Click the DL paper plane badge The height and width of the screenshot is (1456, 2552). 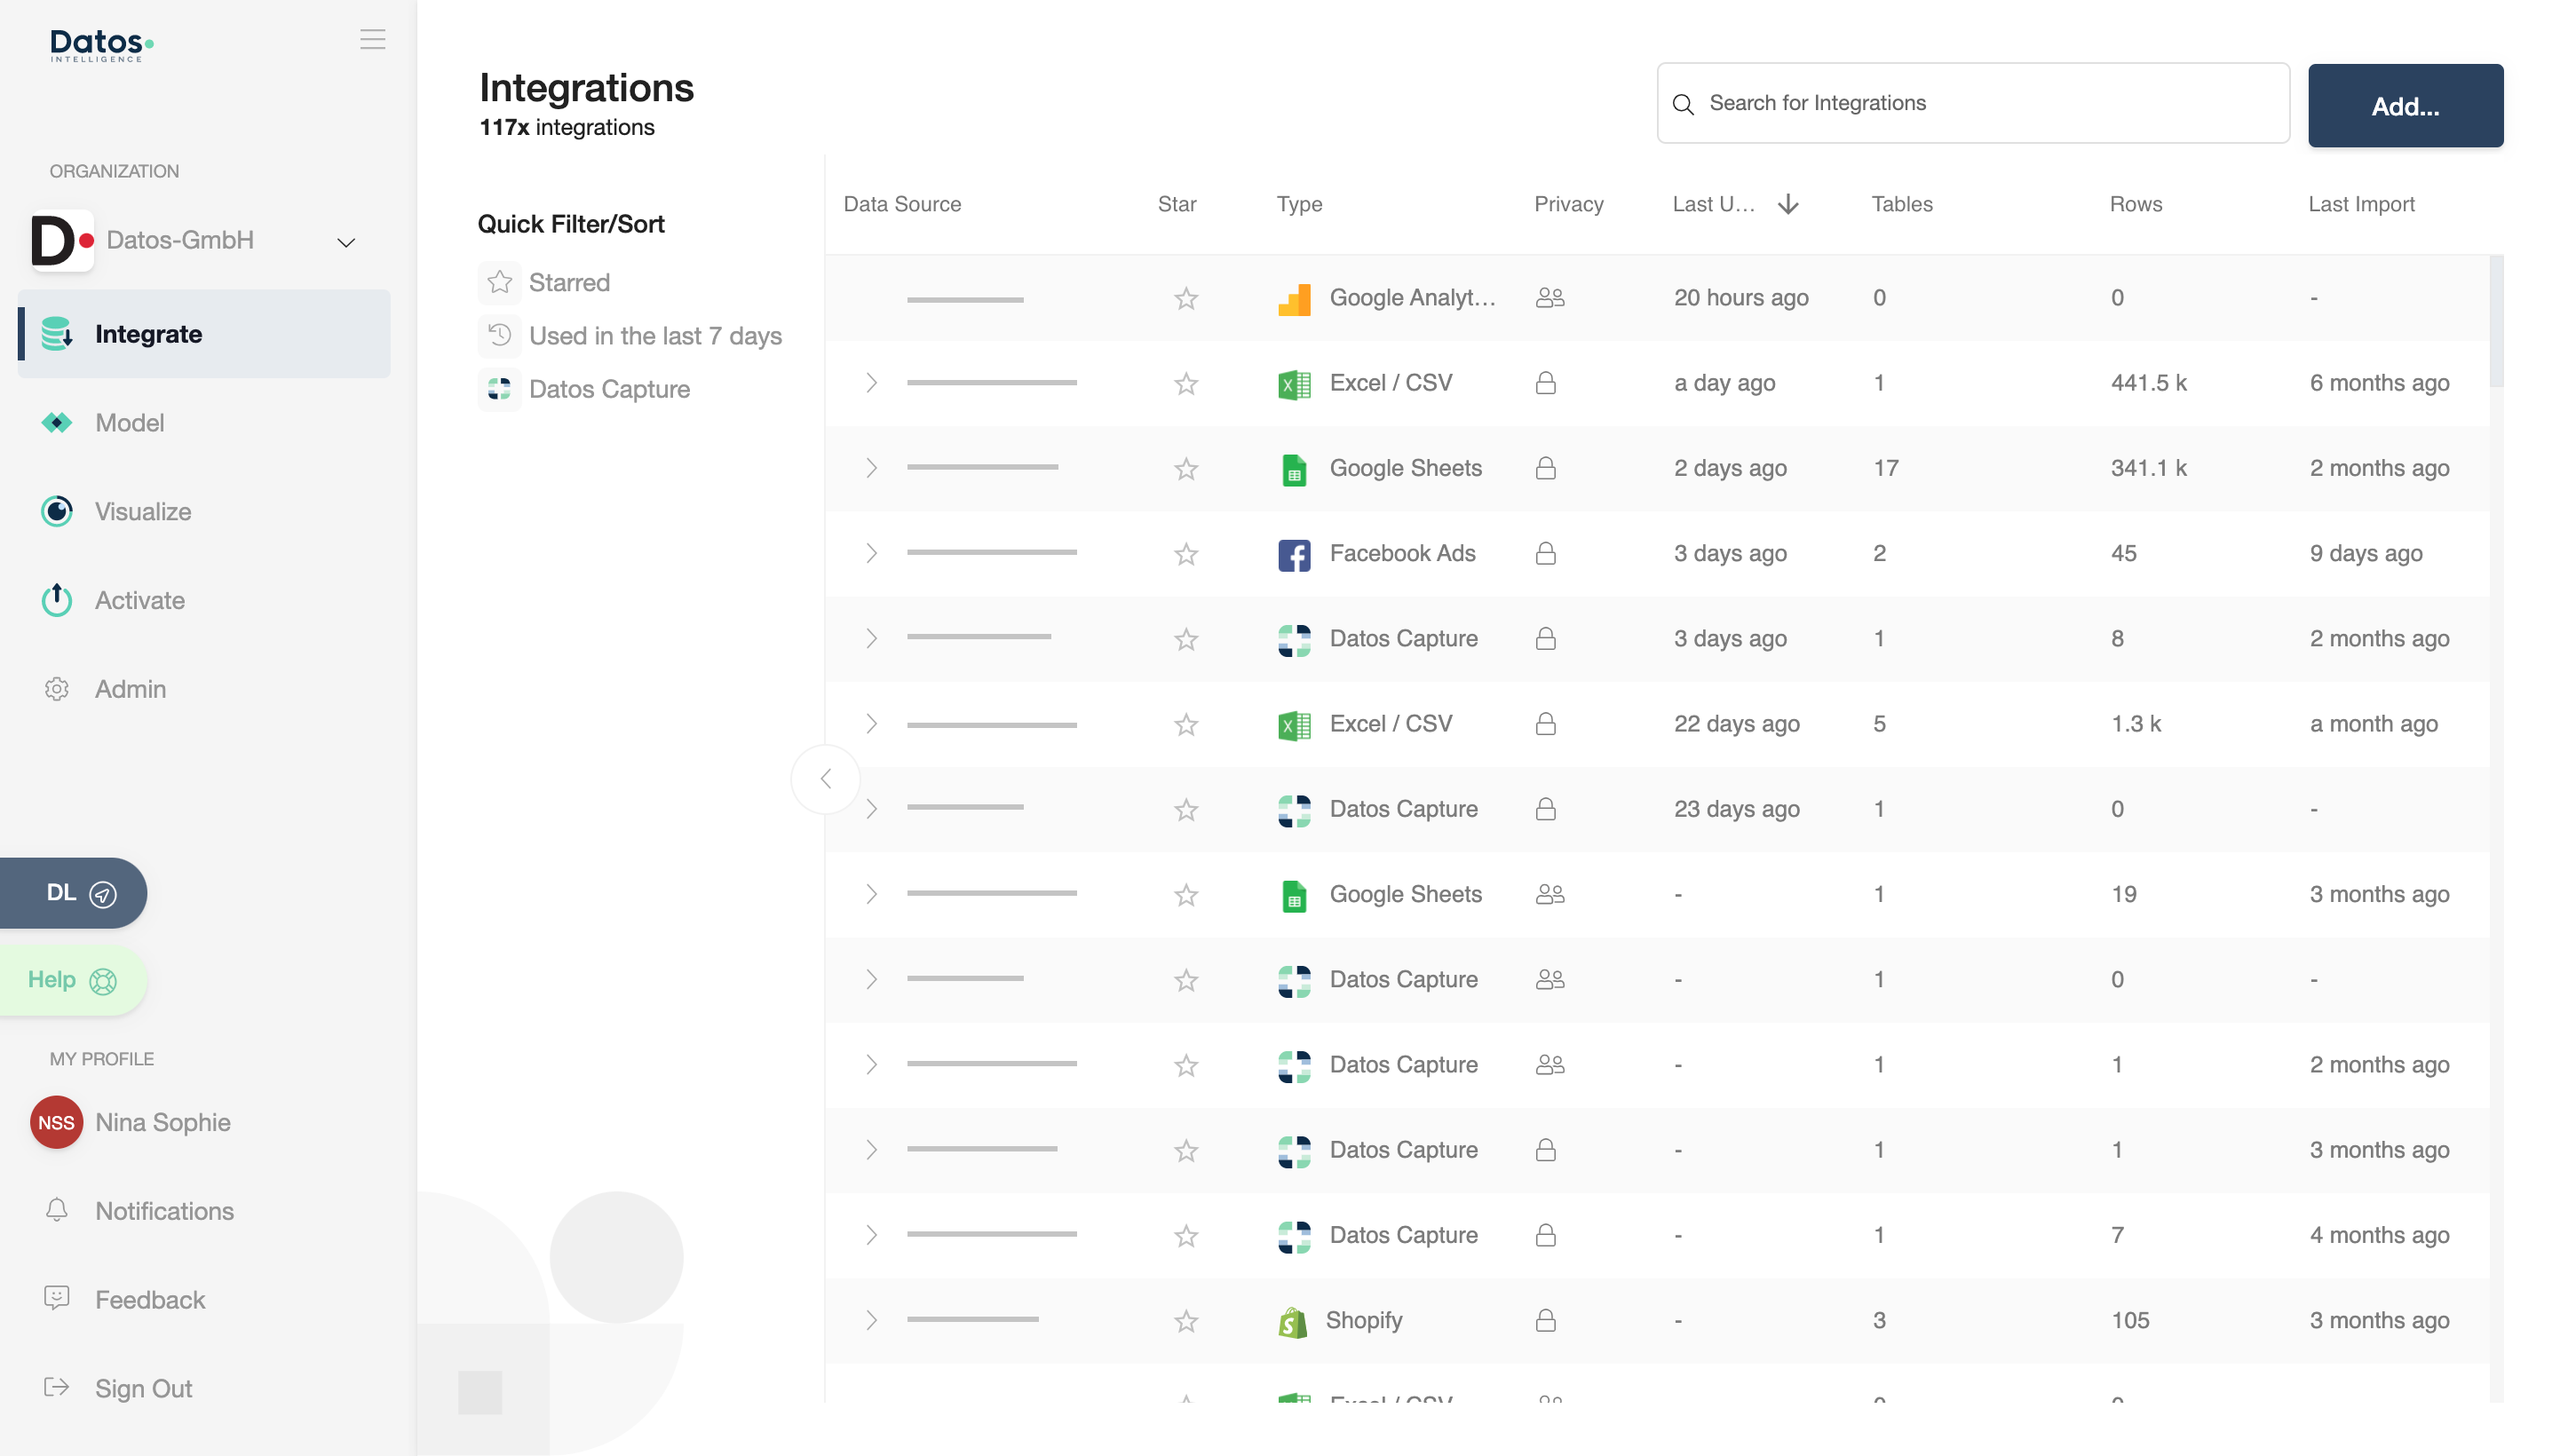[x=72, y=893]
